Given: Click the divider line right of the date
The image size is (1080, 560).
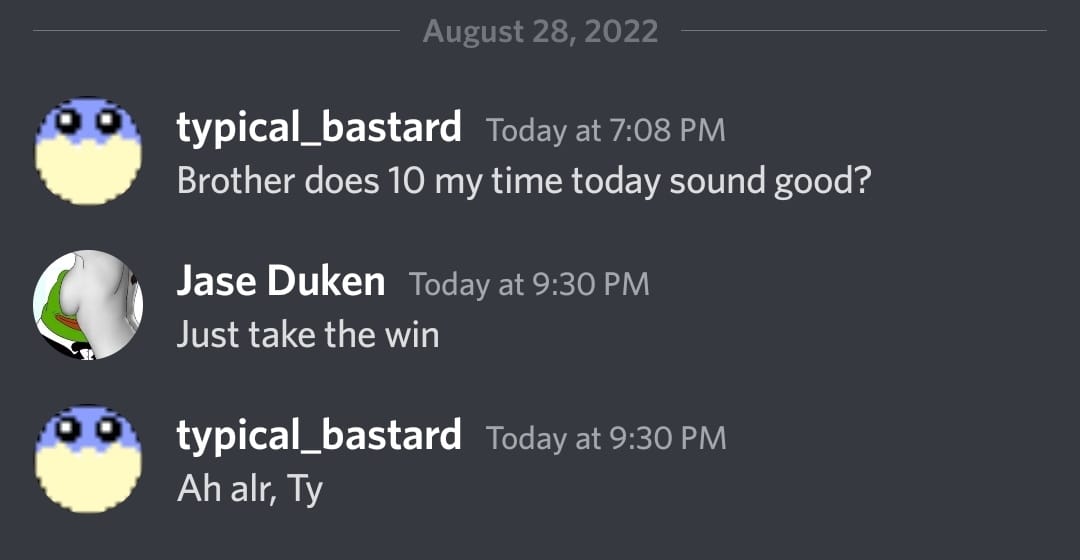Looking at the screenshot, I should (864, 31).
